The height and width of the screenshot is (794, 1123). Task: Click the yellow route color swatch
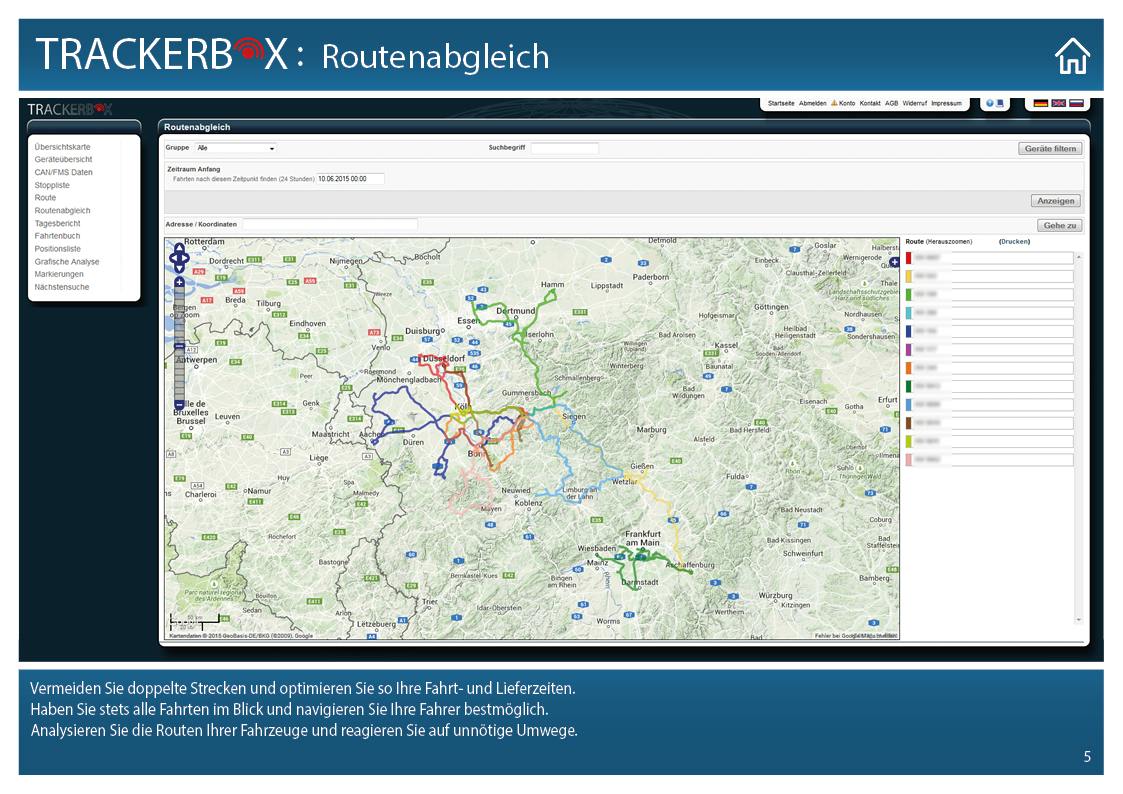pyautogui.click(x=909, y=276)
